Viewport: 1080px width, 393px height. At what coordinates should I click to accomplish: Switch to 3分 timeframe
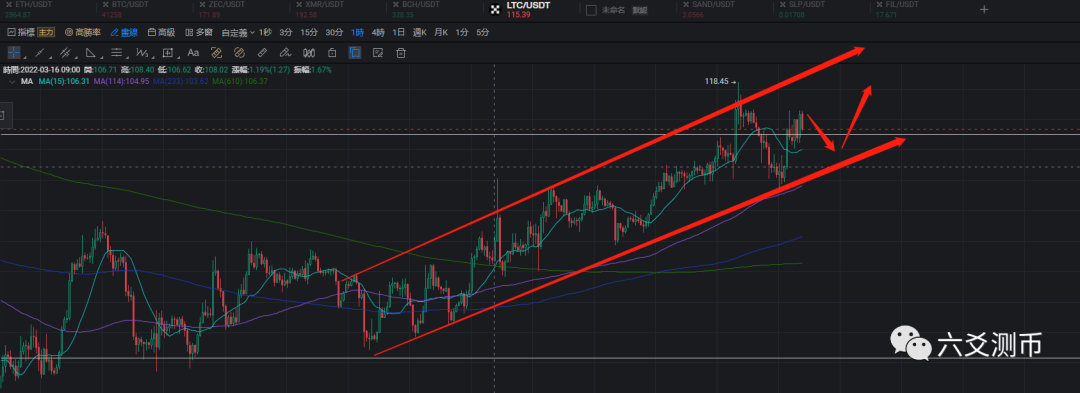[286, 32]
